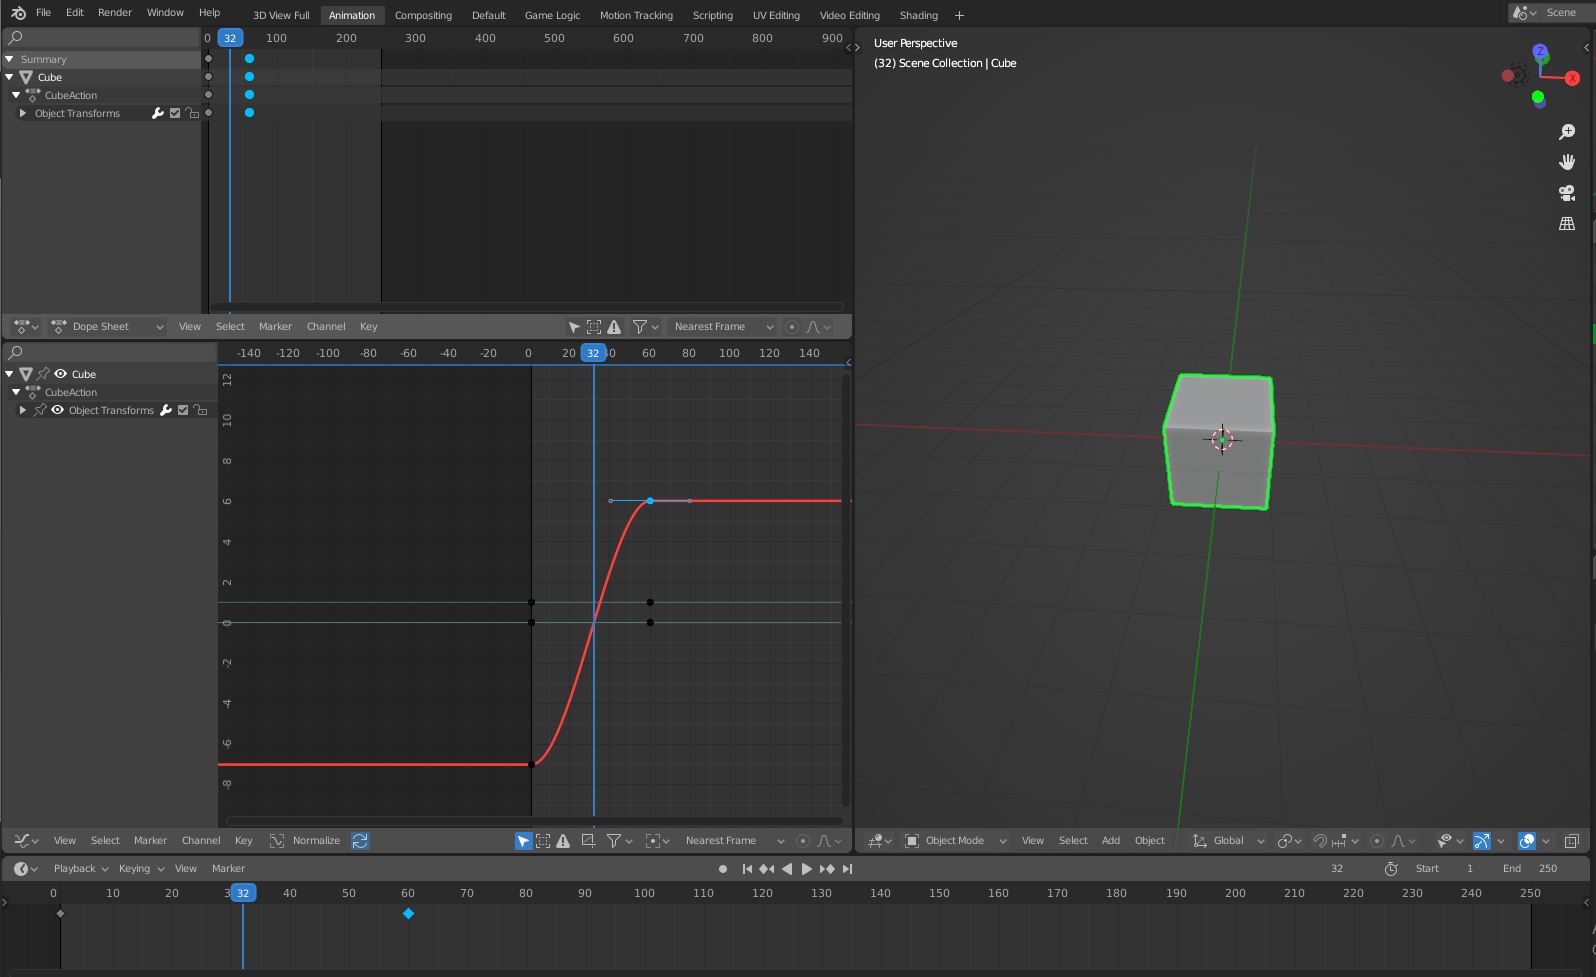
Task: Open the Render menu
Action: (x=115, y=13)
